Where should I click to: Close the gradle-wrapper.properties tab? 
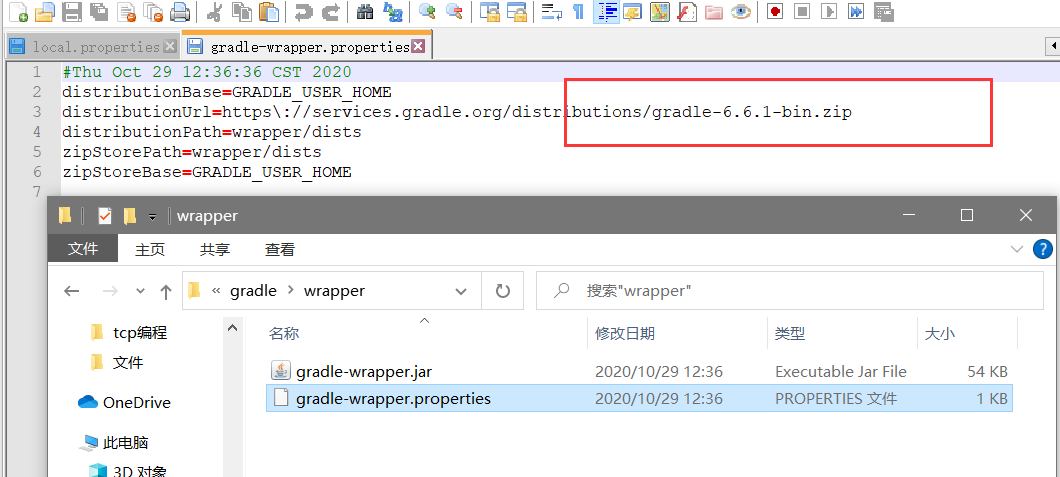point(418,47)
